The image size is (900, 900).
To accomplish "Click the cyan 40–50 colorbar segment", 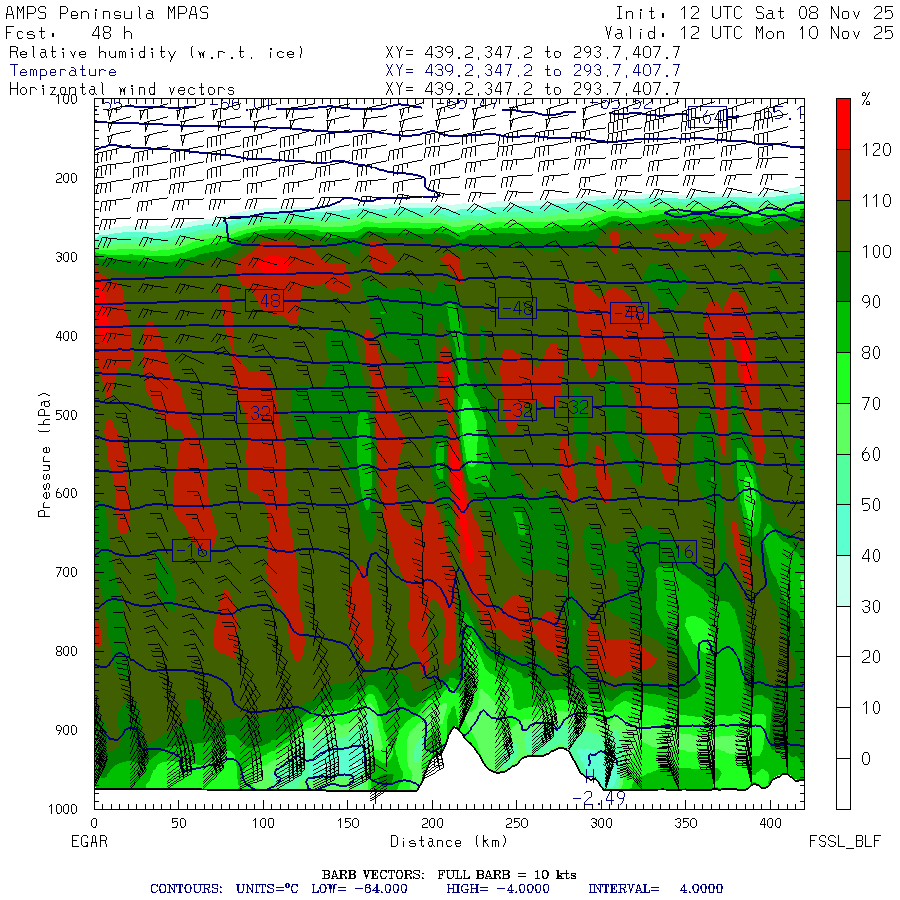I will coord(843,530).
